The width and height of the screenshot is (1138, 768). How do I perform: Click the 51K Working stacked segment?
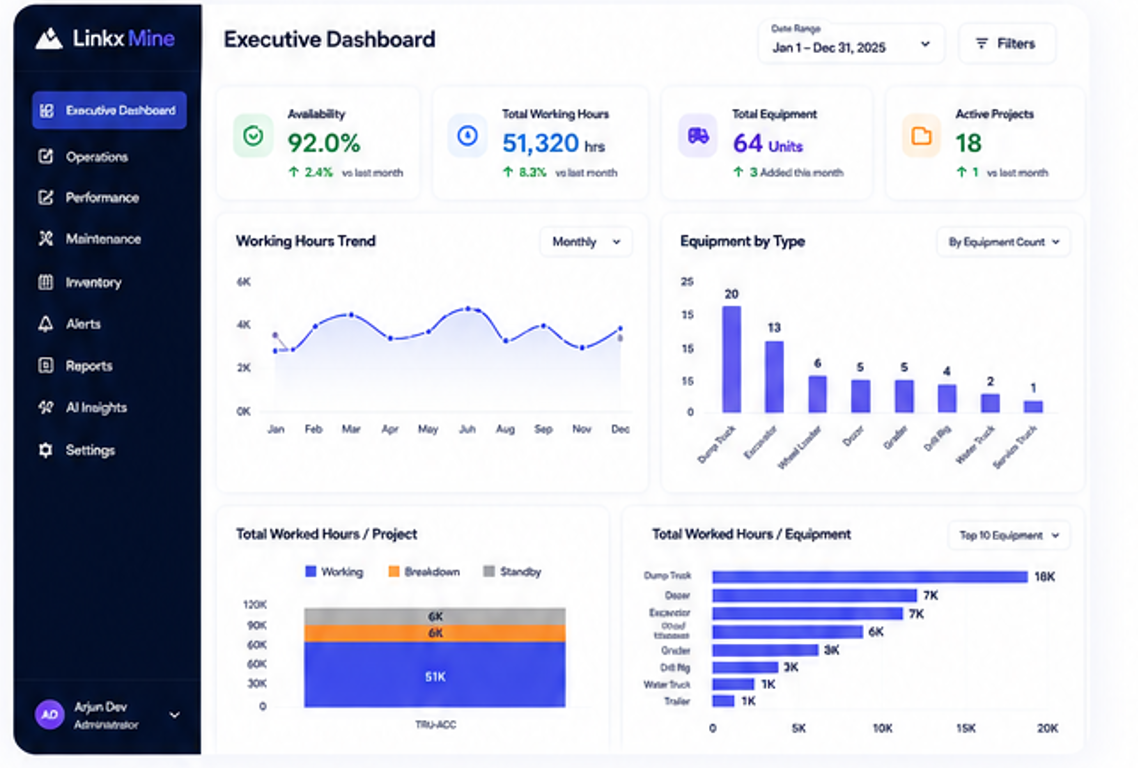pyautogui.click(x=435, y=674)
